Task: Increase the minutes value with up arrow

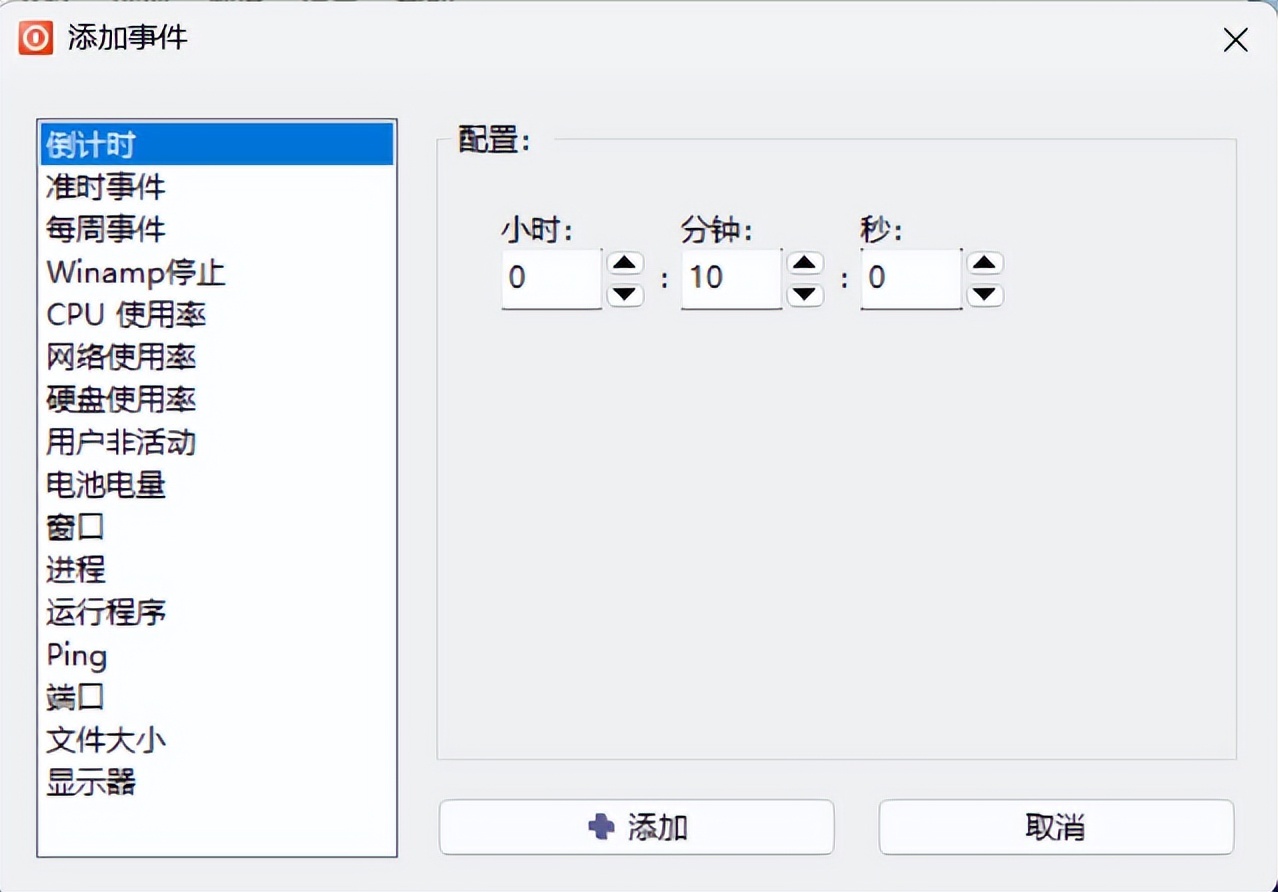Action: pos(805,263)
